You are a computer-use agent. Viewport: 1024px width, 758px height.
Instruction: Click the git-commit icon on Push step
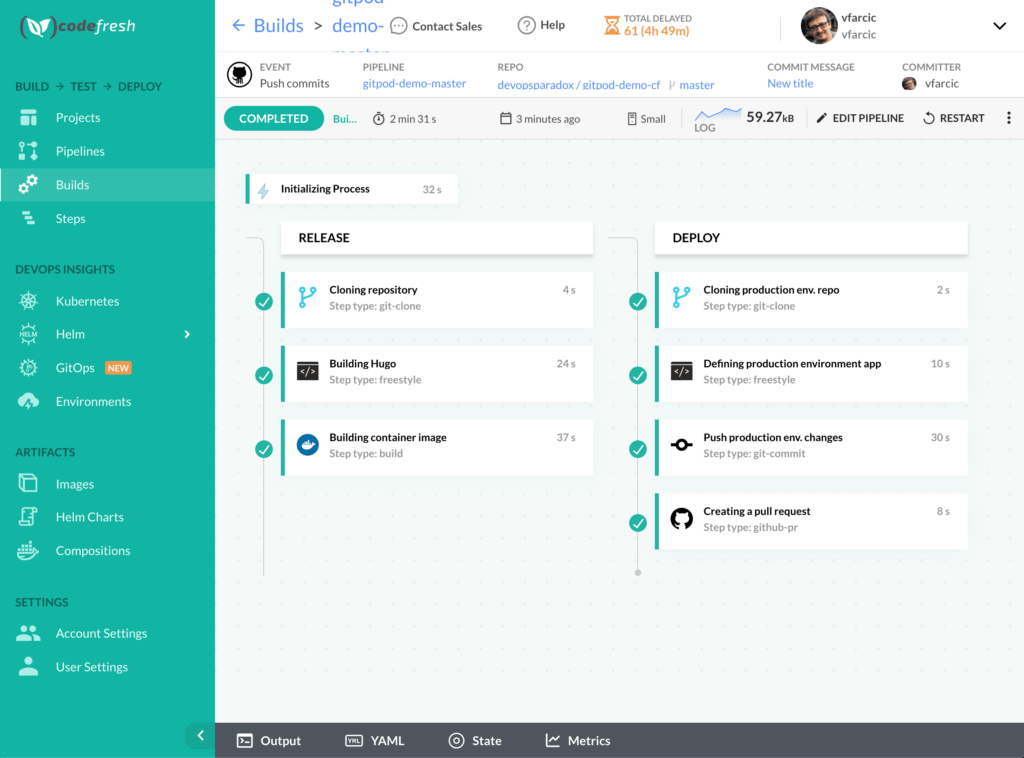point(682,445)
